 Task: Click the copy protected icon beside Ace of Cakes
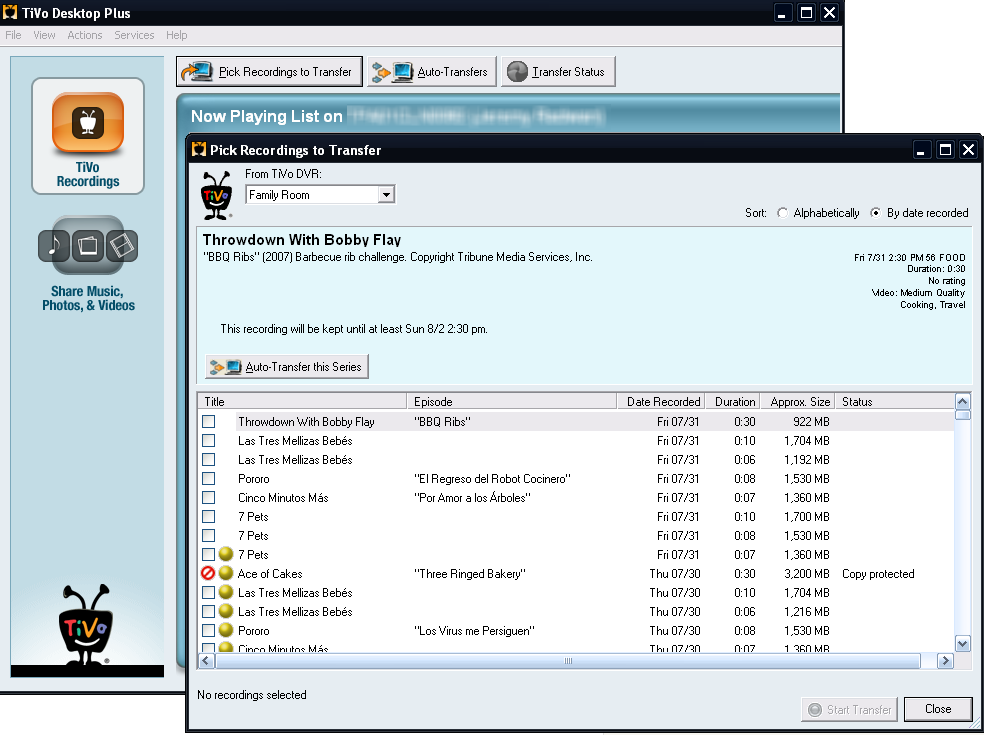coord(208,573)
